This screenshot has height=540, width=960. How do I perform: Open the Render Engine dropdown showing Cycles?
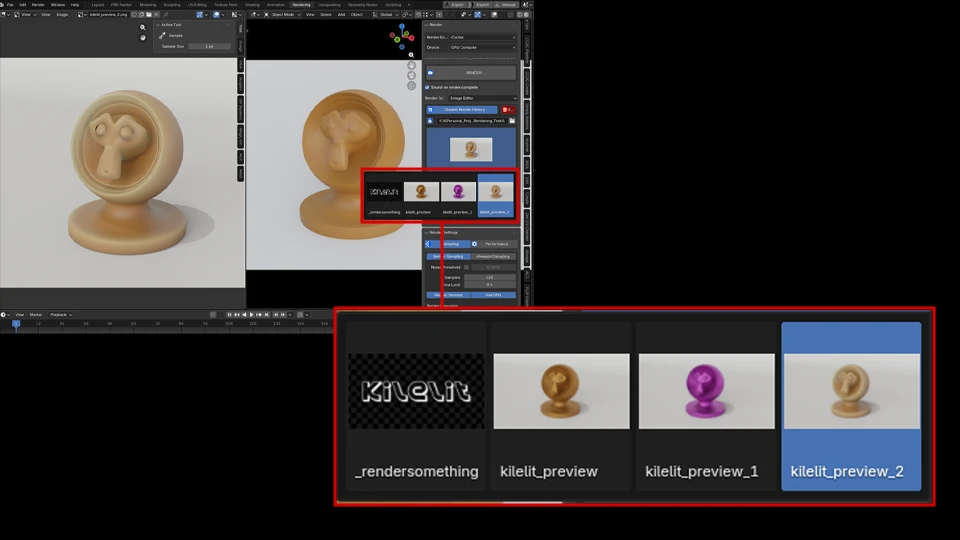[x=482, y=37]
